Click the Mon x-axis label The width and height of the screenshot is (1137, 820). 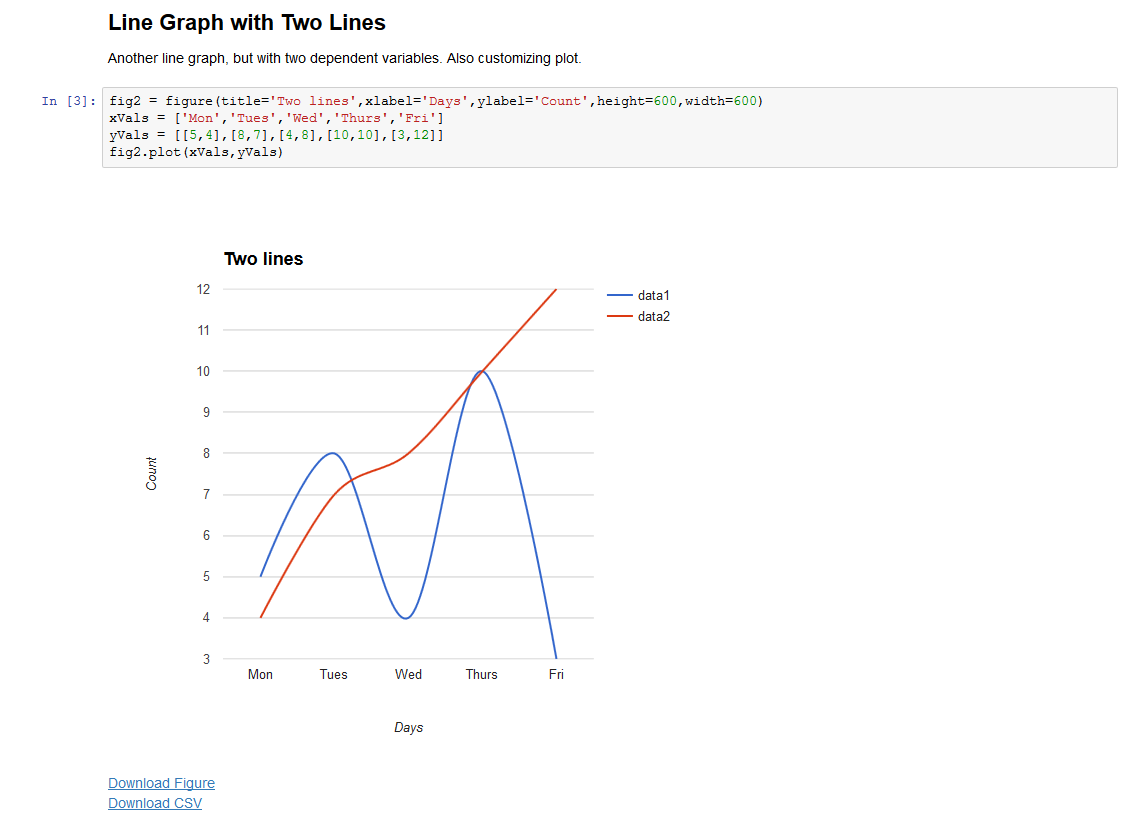(260, 674)
